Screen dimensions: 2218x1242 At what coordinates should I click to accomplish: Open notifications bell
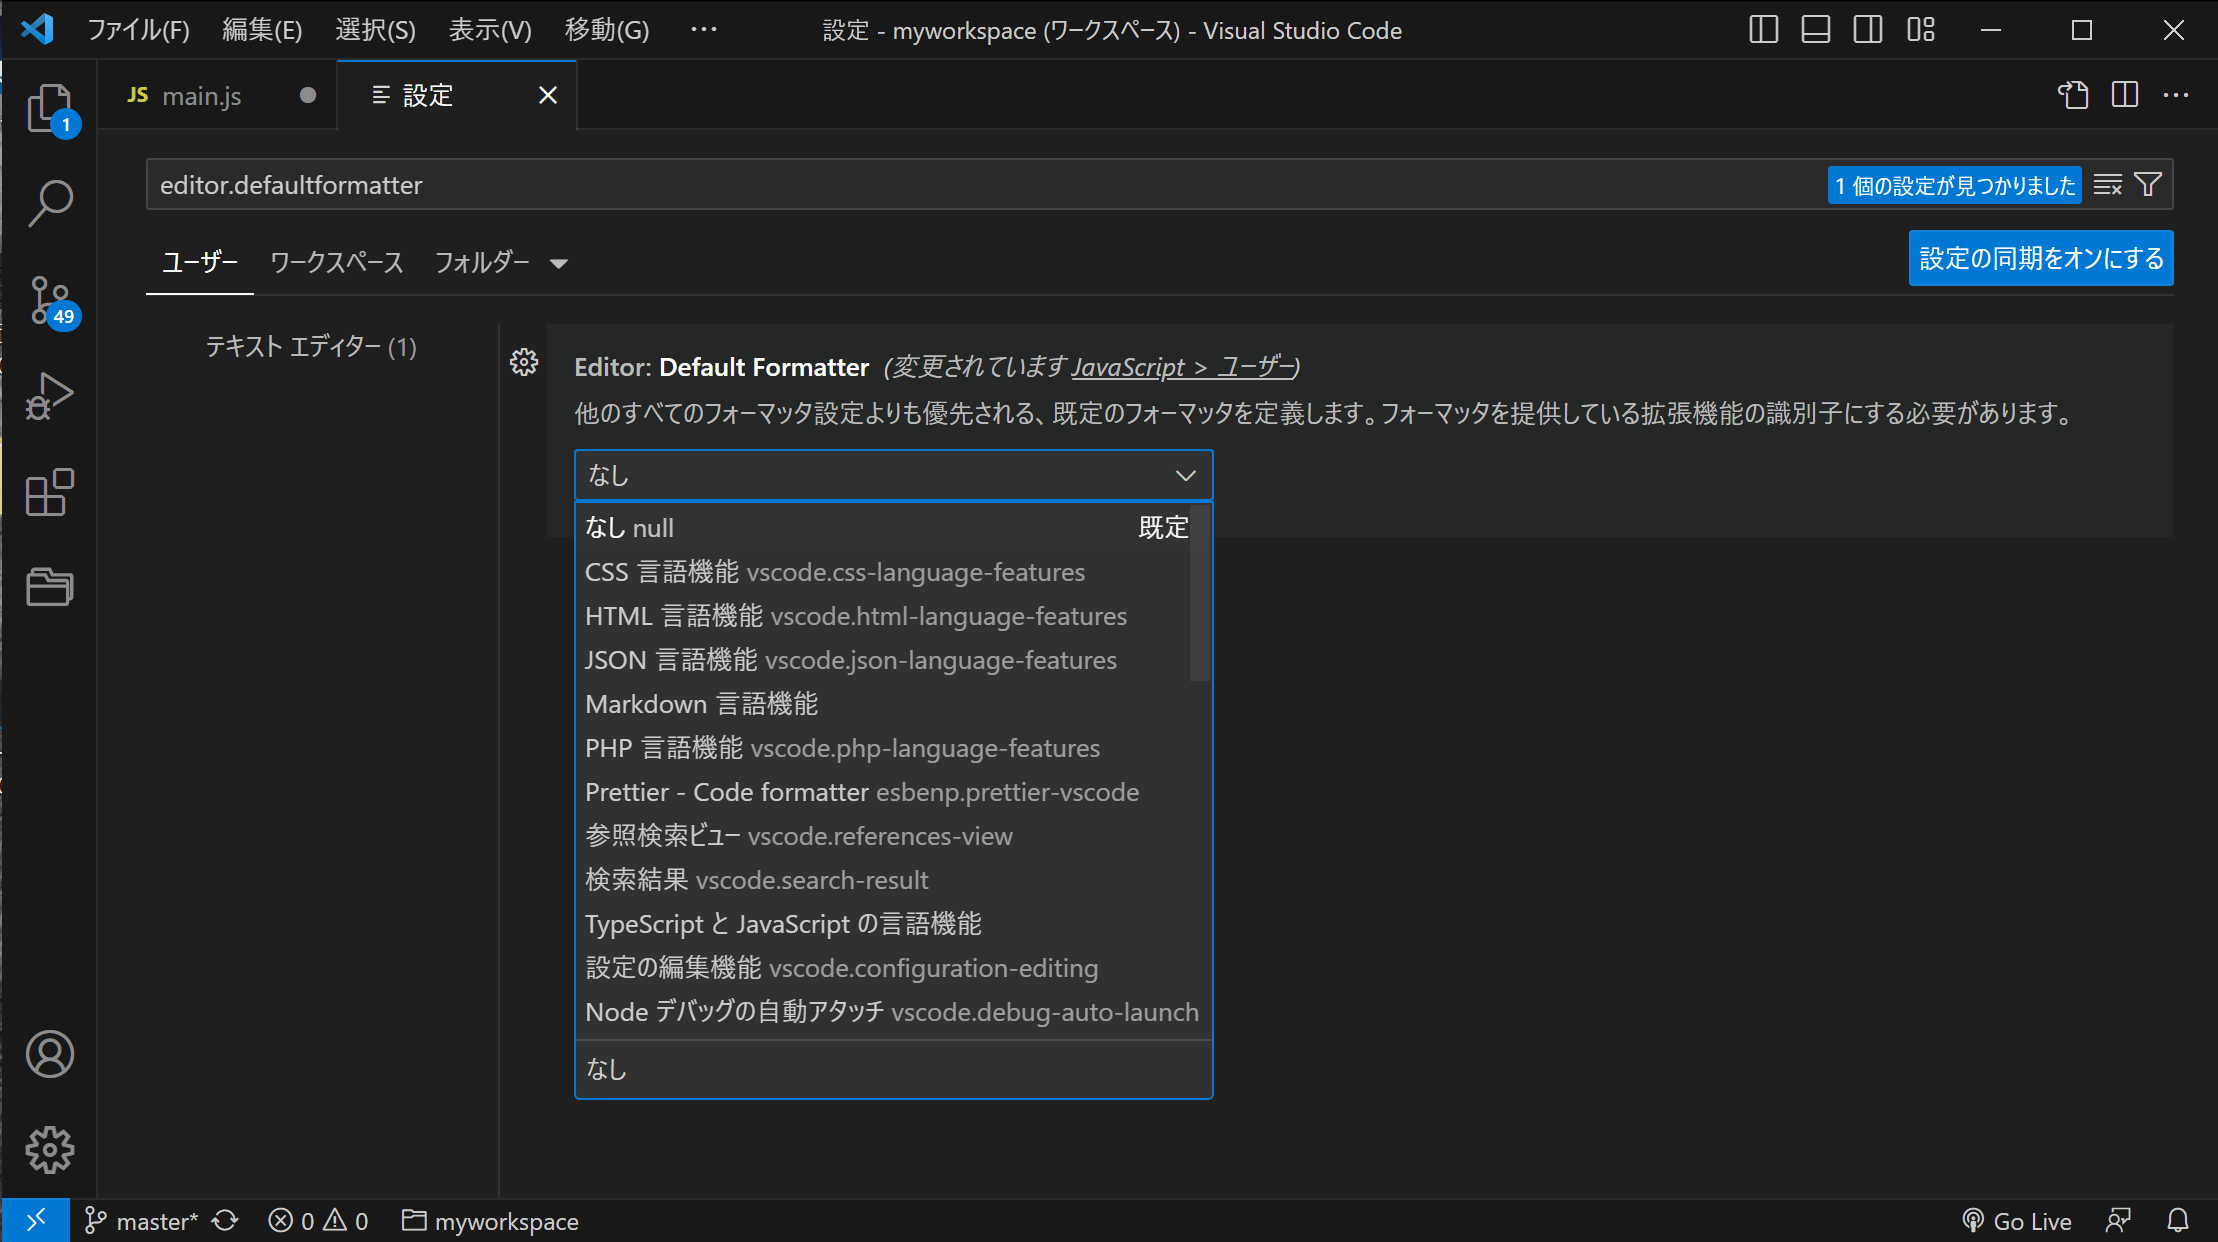[2178, 1221]
